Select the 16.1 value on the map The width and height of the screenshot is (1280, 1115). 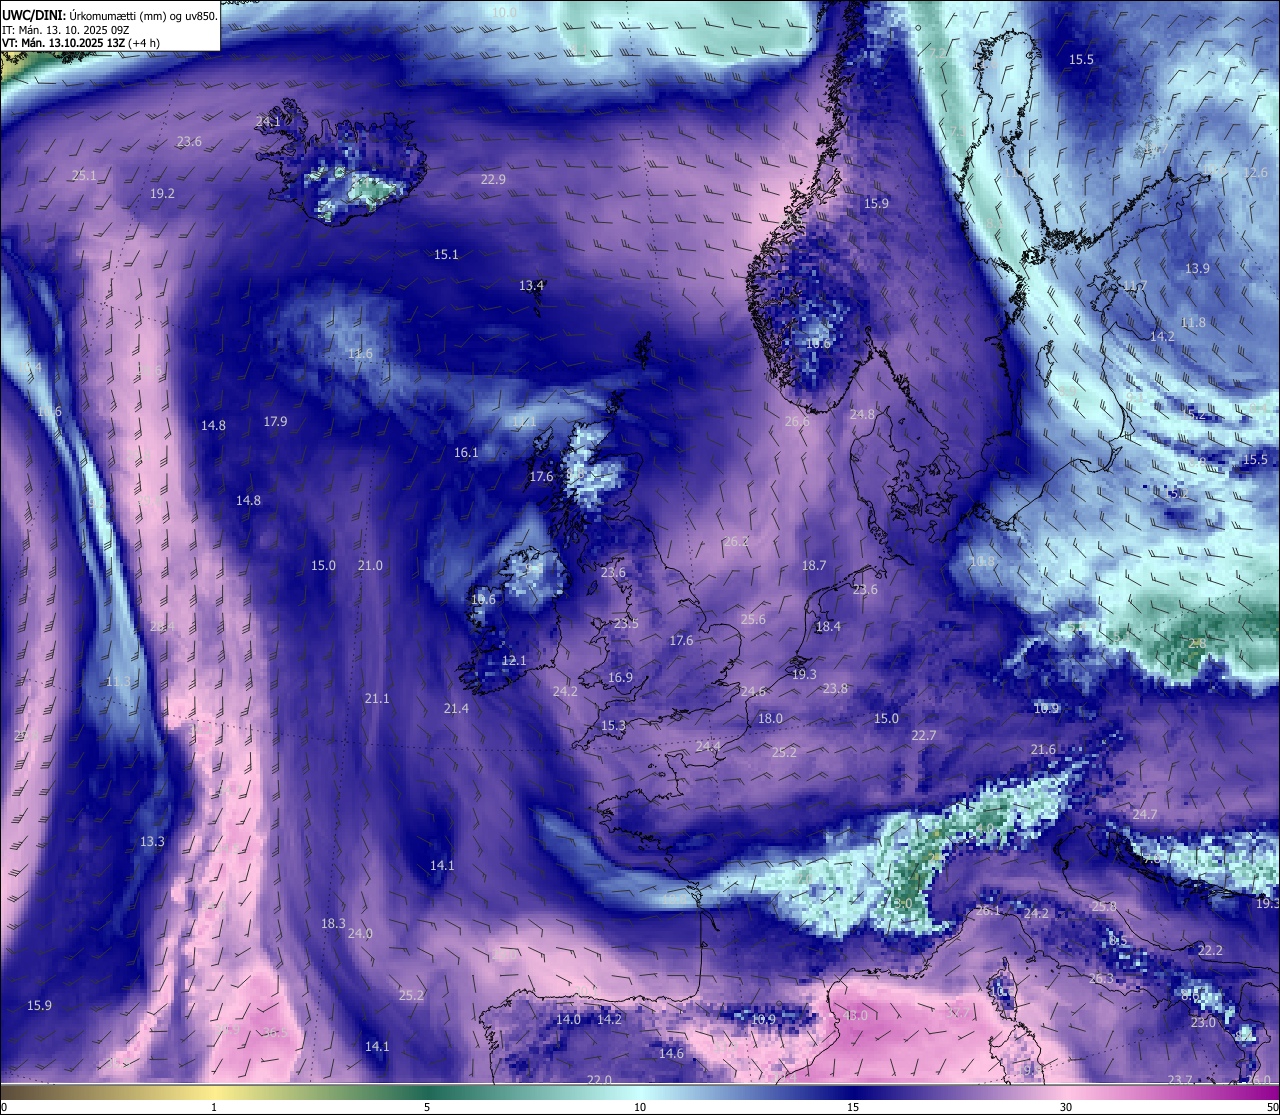pyautogui.click(x=466, y=453)
